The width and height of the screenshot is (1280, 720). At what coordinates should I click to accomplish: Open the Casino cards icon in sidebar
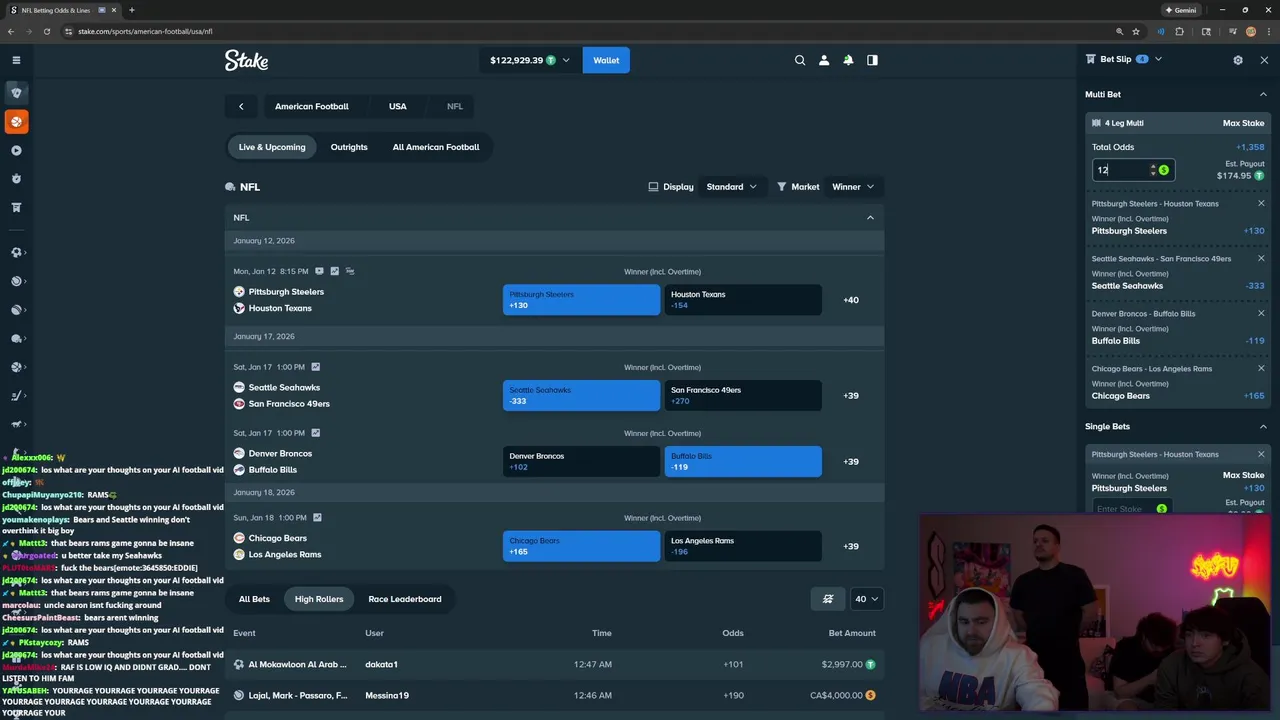[x=16, y=92]
